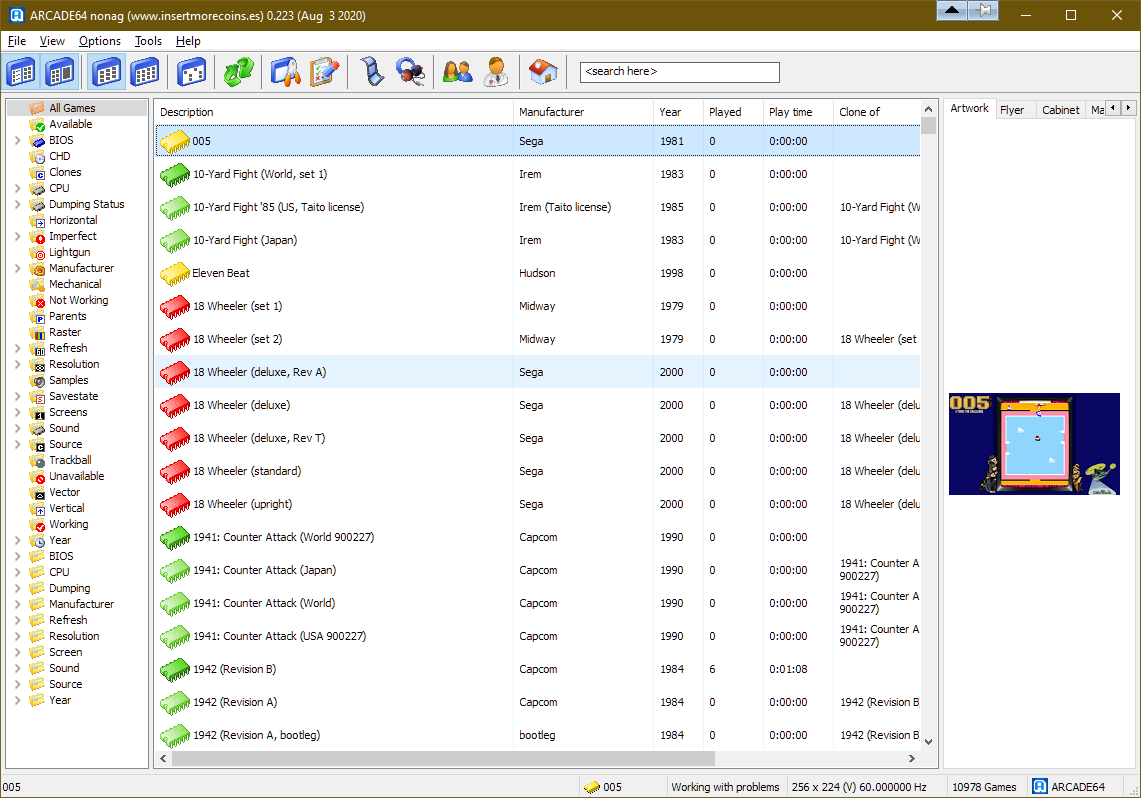Sort by the Clone of column header
The image size is (1141, 798).
click(x=876, y=112)
